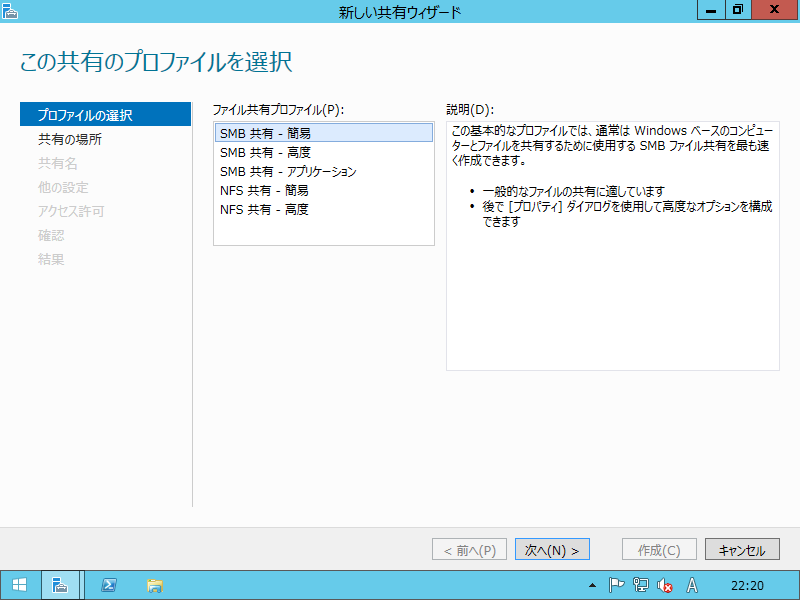The width and height of the screenshot is (800, 600).
Task: Open the network status tray icon
Action: (x=640, y=585)
